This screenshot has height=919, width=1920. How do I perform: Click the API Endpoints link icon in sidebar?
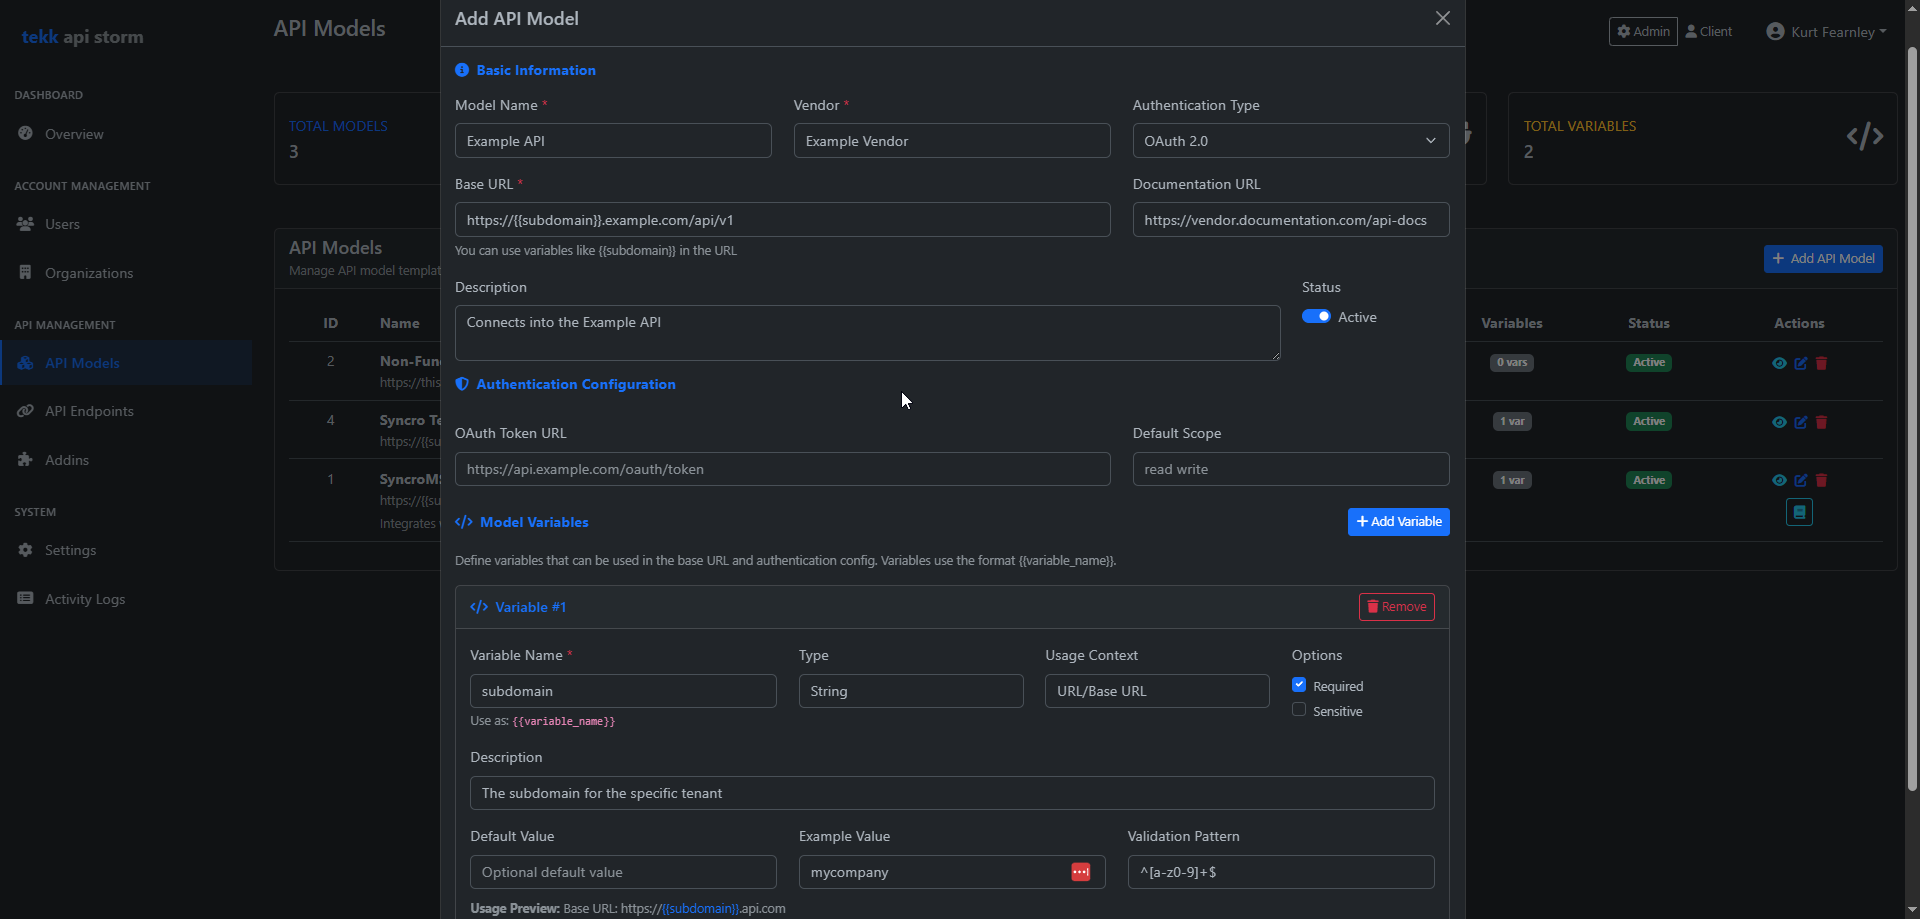pos(24,411)
